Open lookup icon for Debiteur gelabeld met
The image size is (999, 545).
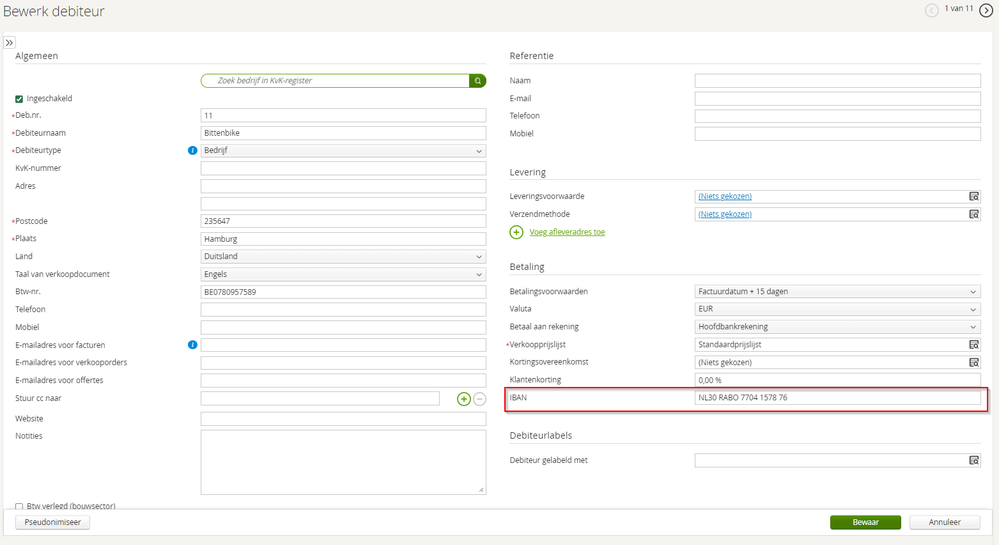point(974,461)
